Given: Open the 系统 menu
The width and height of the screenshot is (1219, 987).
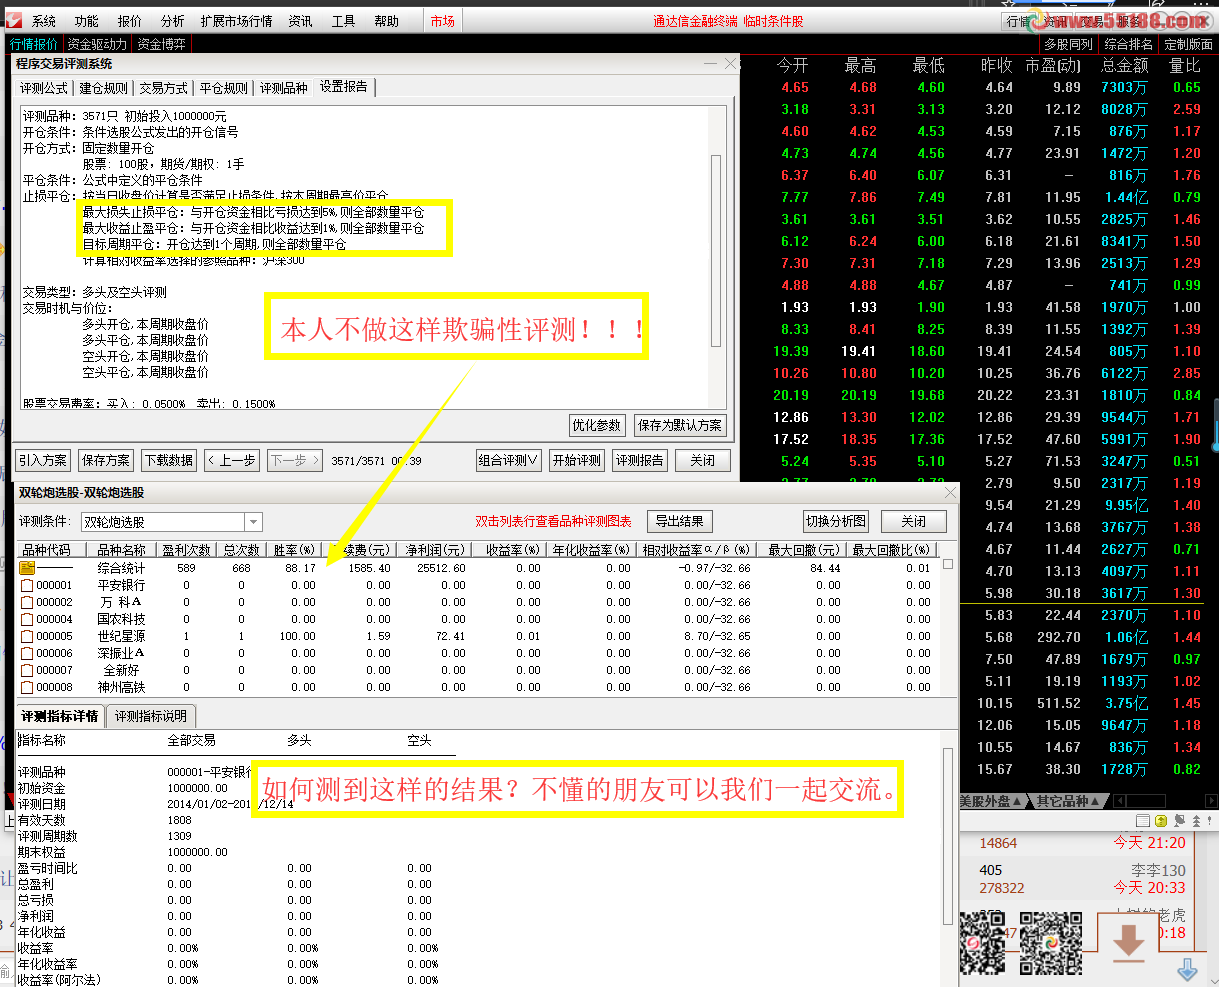Looking at the screenshot, I should click(43, 21).
